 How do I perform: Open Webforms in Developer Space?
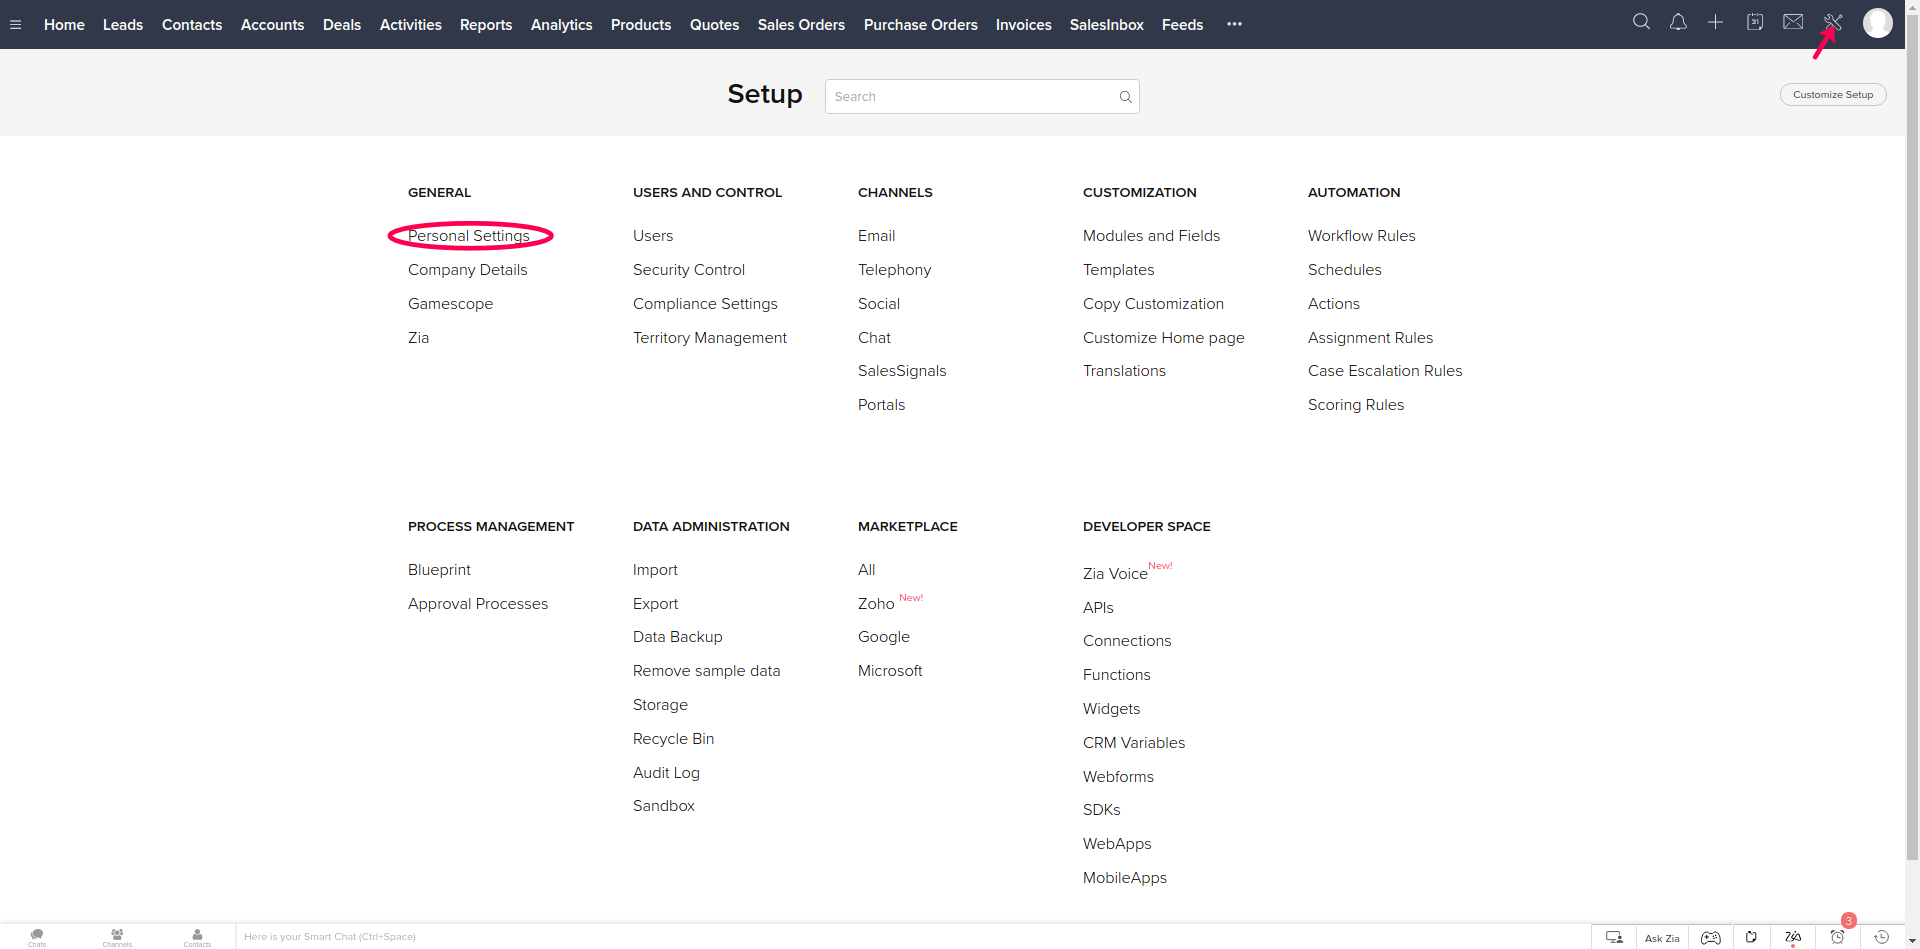(1118, 777)
